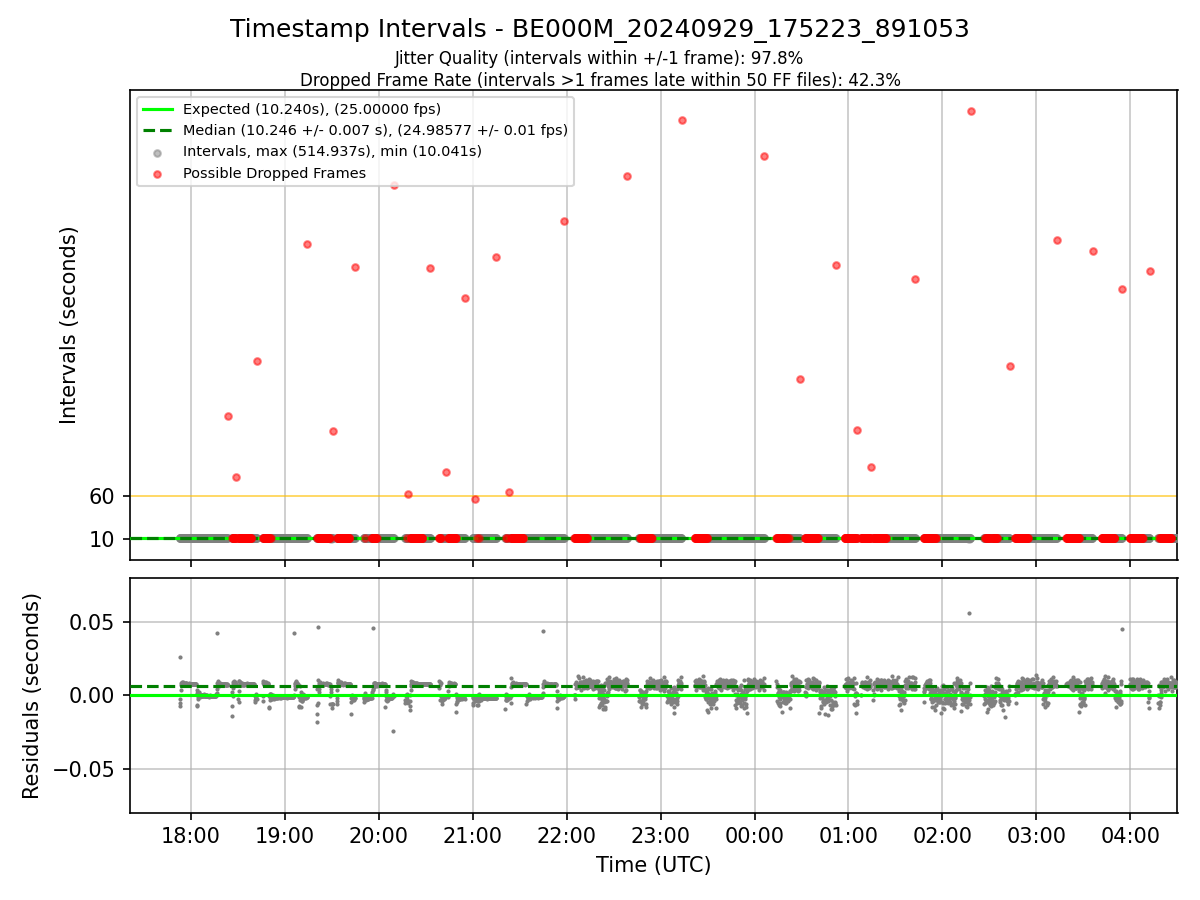Click the Dropped Frame Rate subtitle line

coord(600,80)
